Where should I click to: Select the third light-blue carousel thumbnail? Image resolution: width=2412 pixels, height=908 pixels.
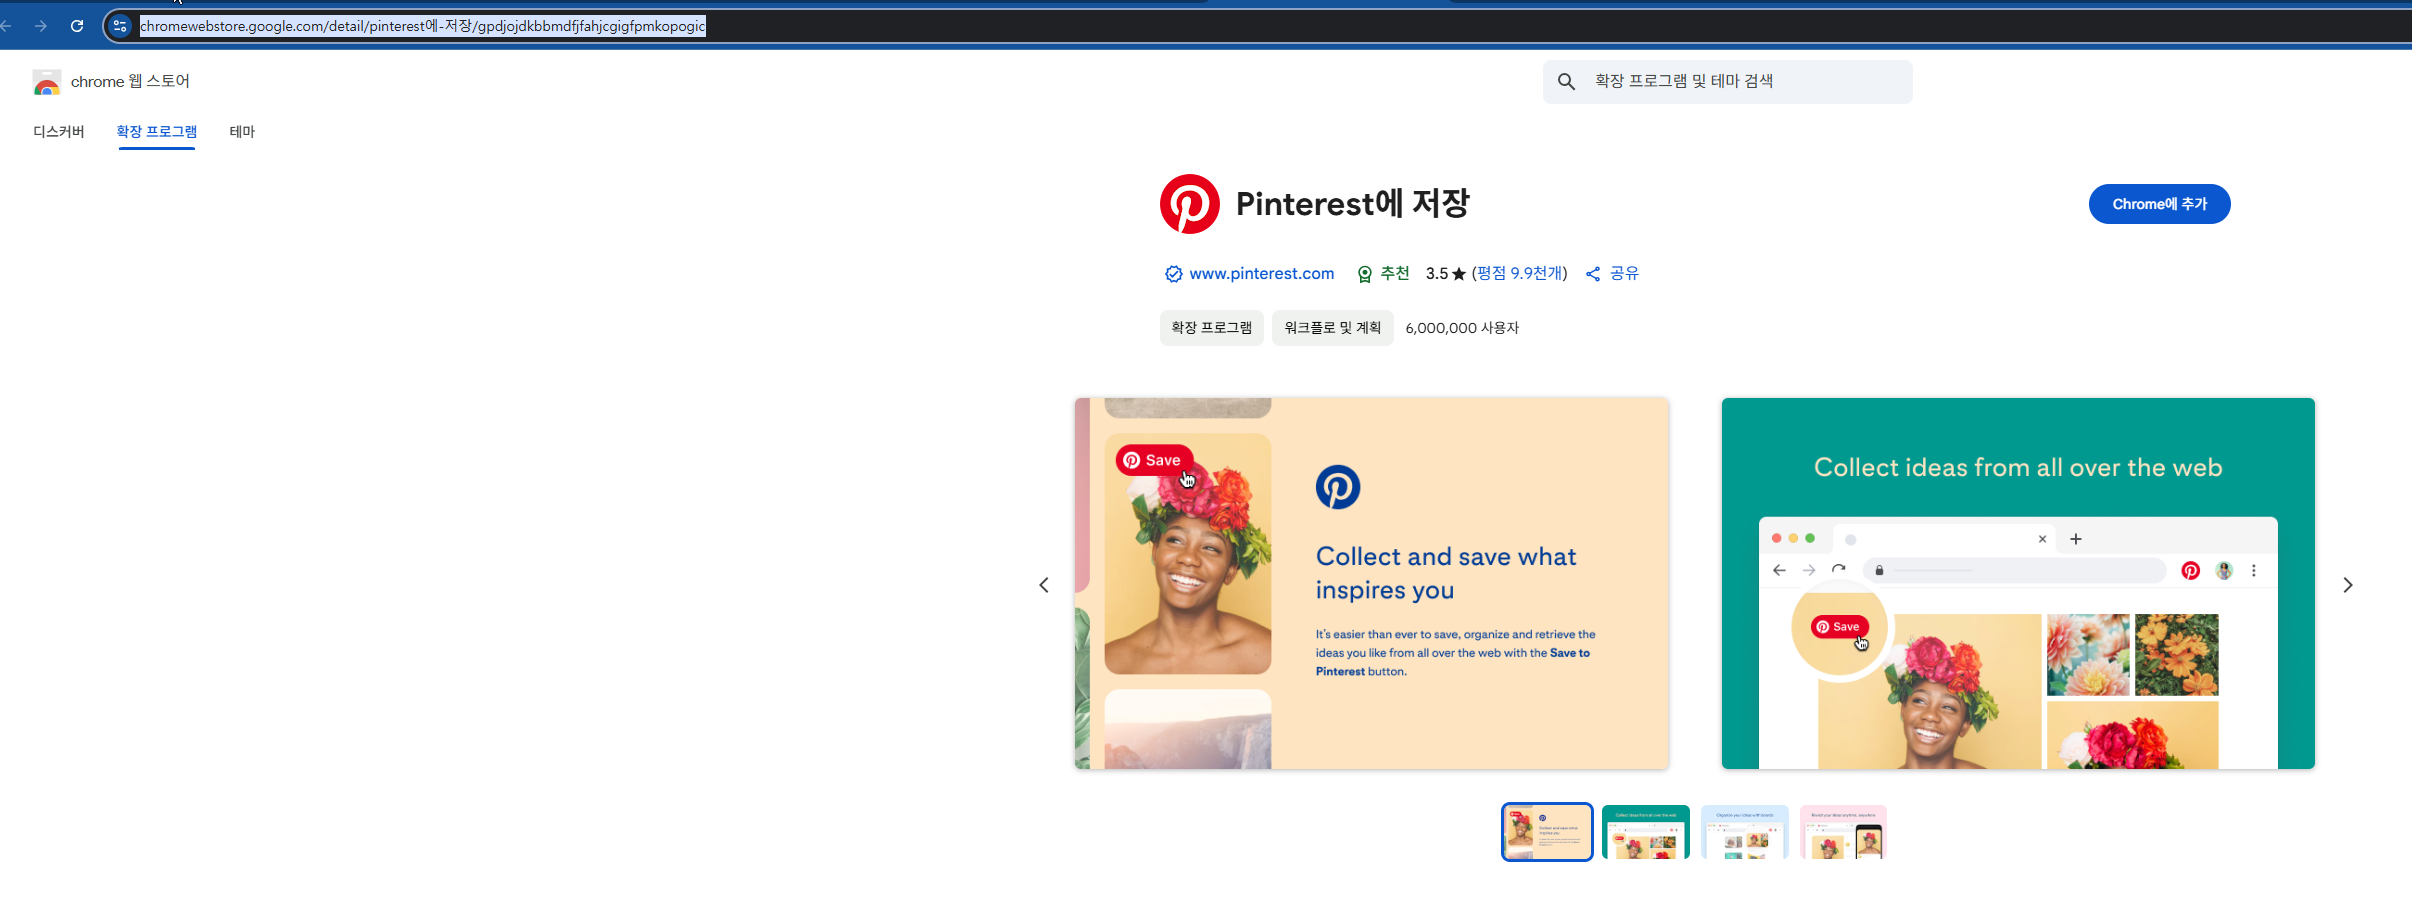[1745, 832]
